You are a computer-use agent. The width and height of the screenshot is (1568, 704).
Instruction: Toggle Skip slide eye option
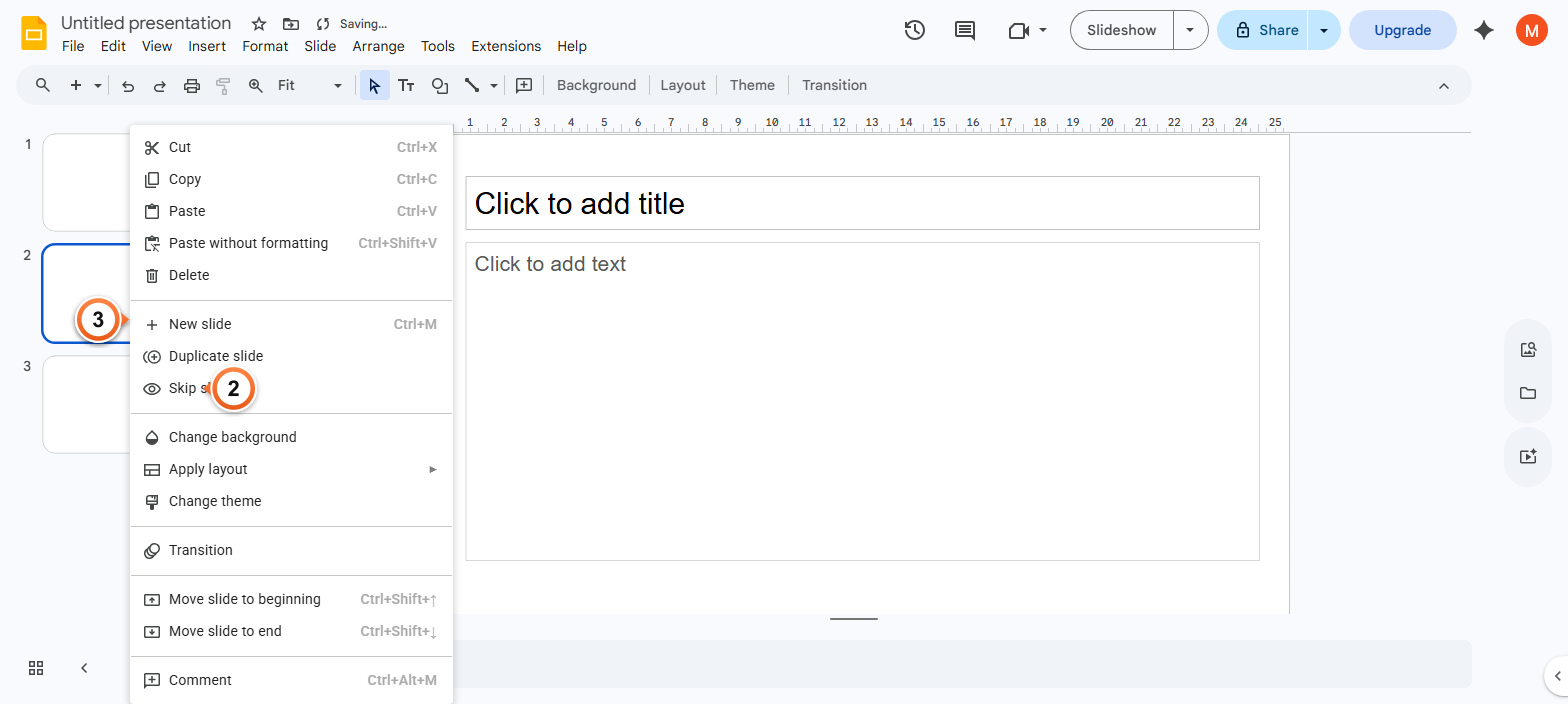coord(292,388)
